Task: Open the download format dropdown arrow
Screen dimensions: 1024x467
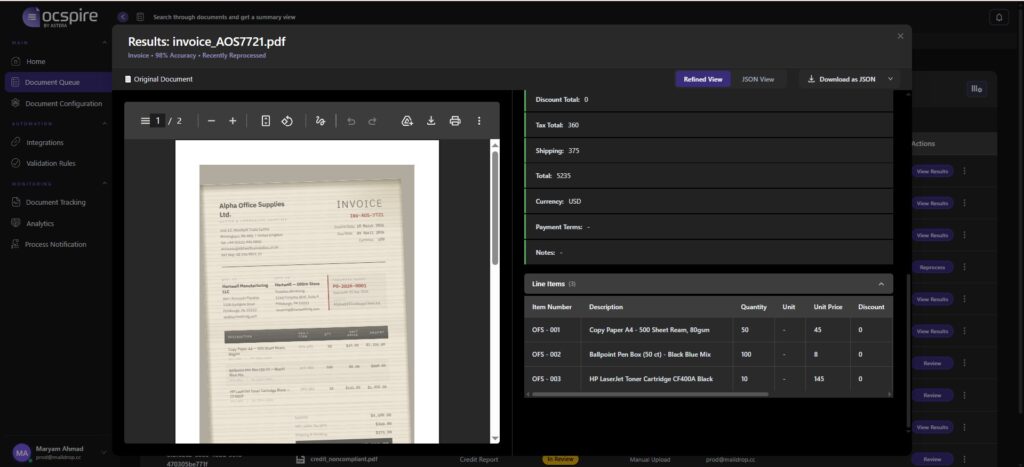Action: 890,79
